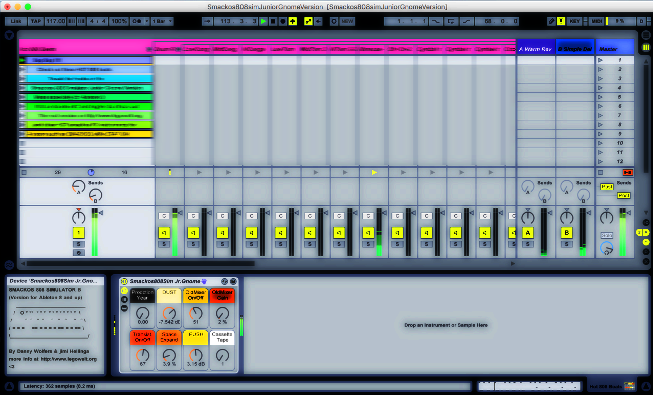Stop playback with the transport Stop button
653x395 pixels.
273,21
